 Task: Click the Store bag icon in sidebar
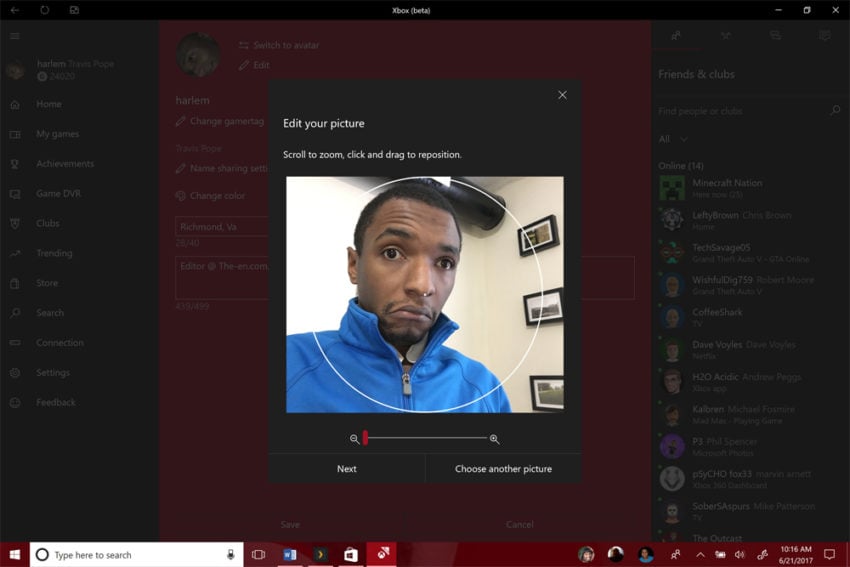[x=15, y=283]
